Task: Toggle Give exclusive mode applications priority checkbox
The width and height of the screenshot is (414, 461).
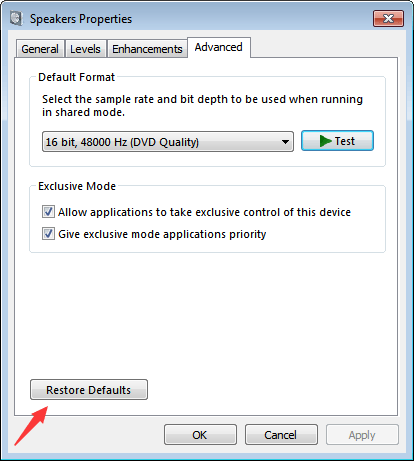Action: tap(48, 234)
